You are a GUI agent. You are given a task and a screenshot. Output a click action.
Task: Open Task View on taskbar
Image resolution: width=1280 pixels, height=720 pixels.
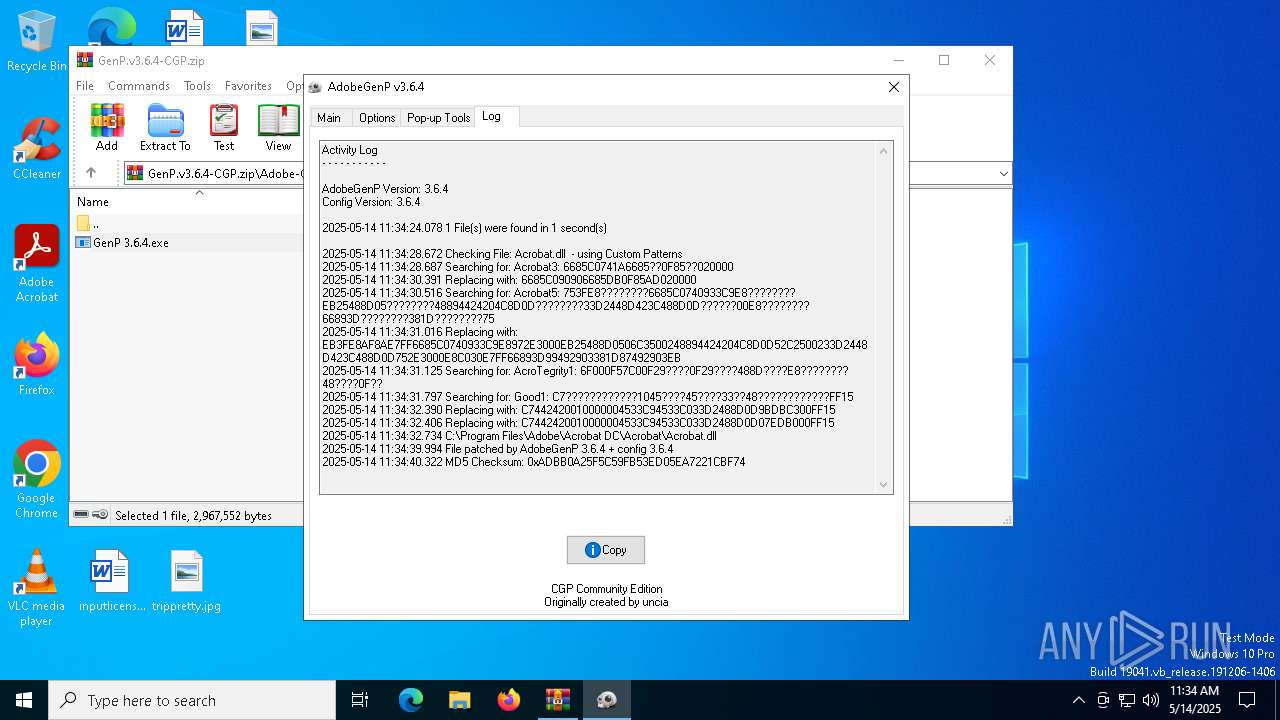360,700
